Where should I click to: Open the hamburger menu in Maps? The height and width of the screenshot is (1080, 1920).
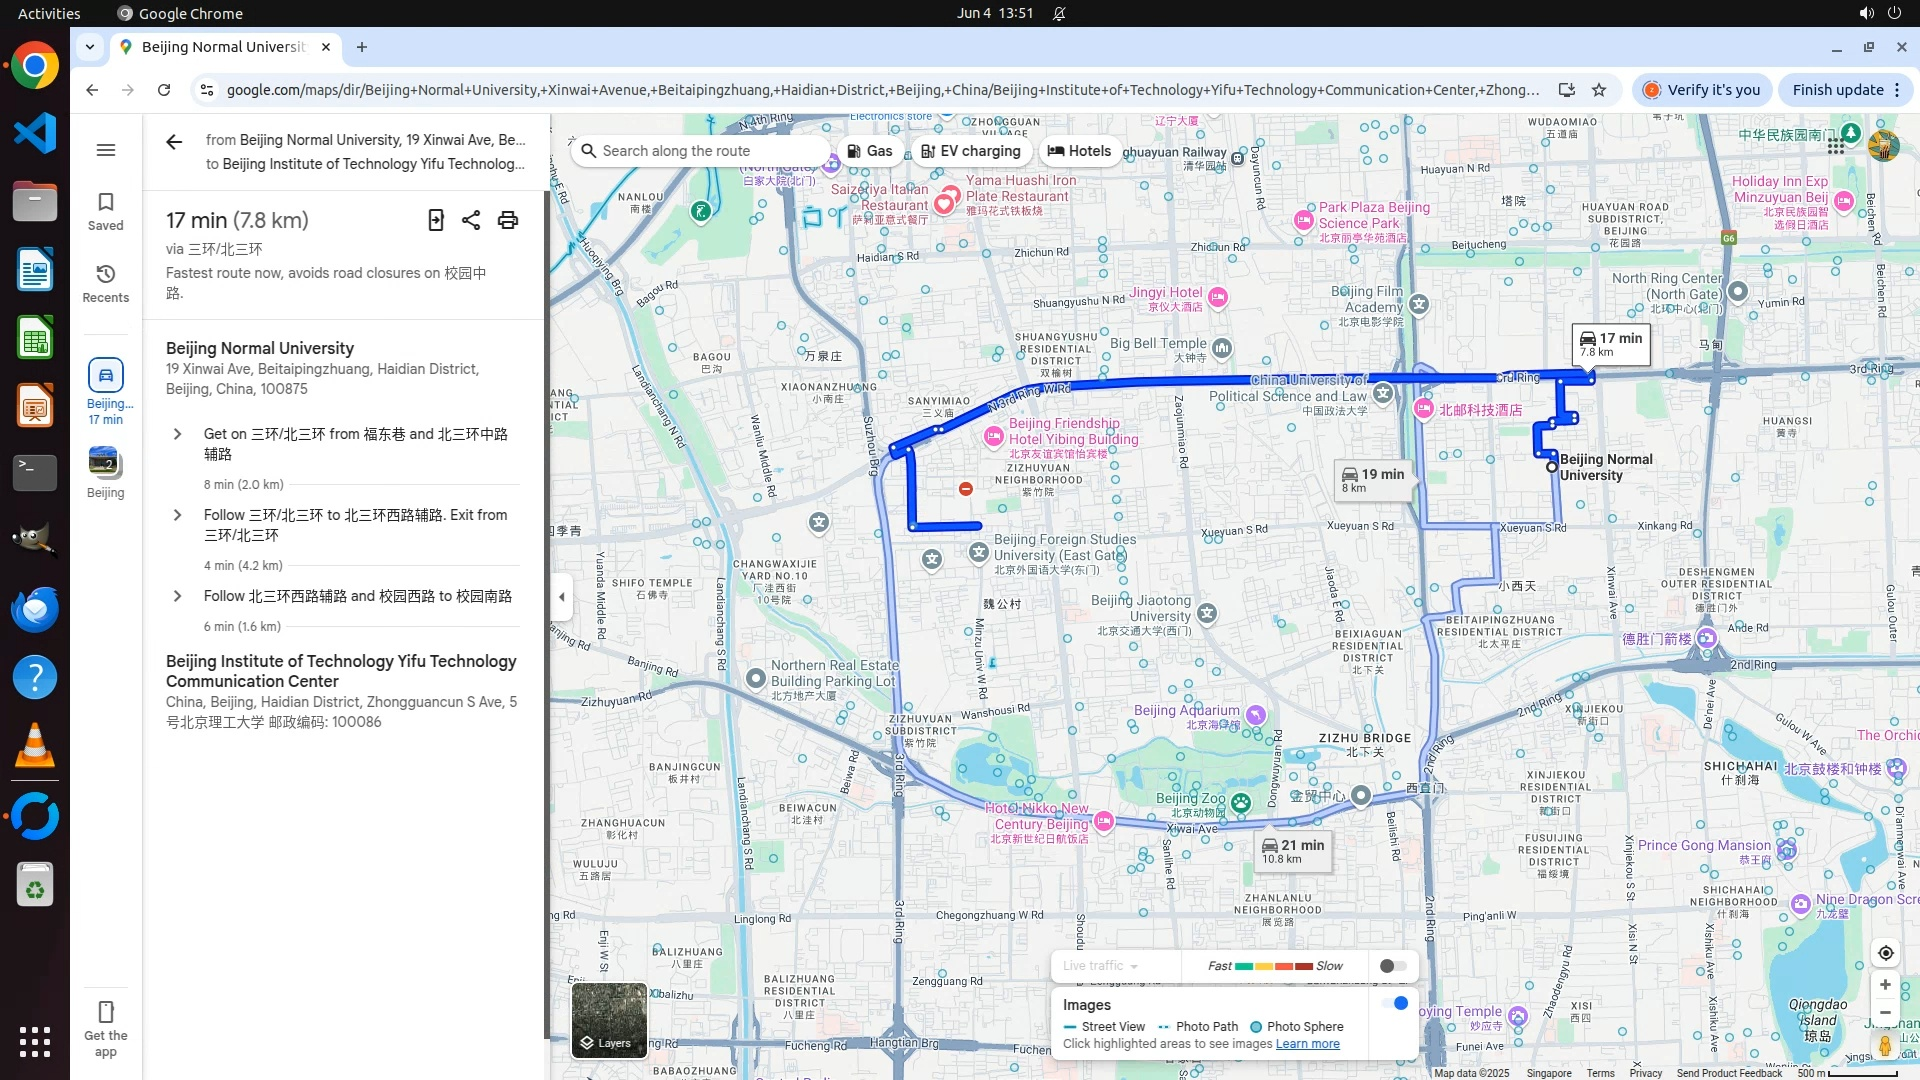coord(105,150)
